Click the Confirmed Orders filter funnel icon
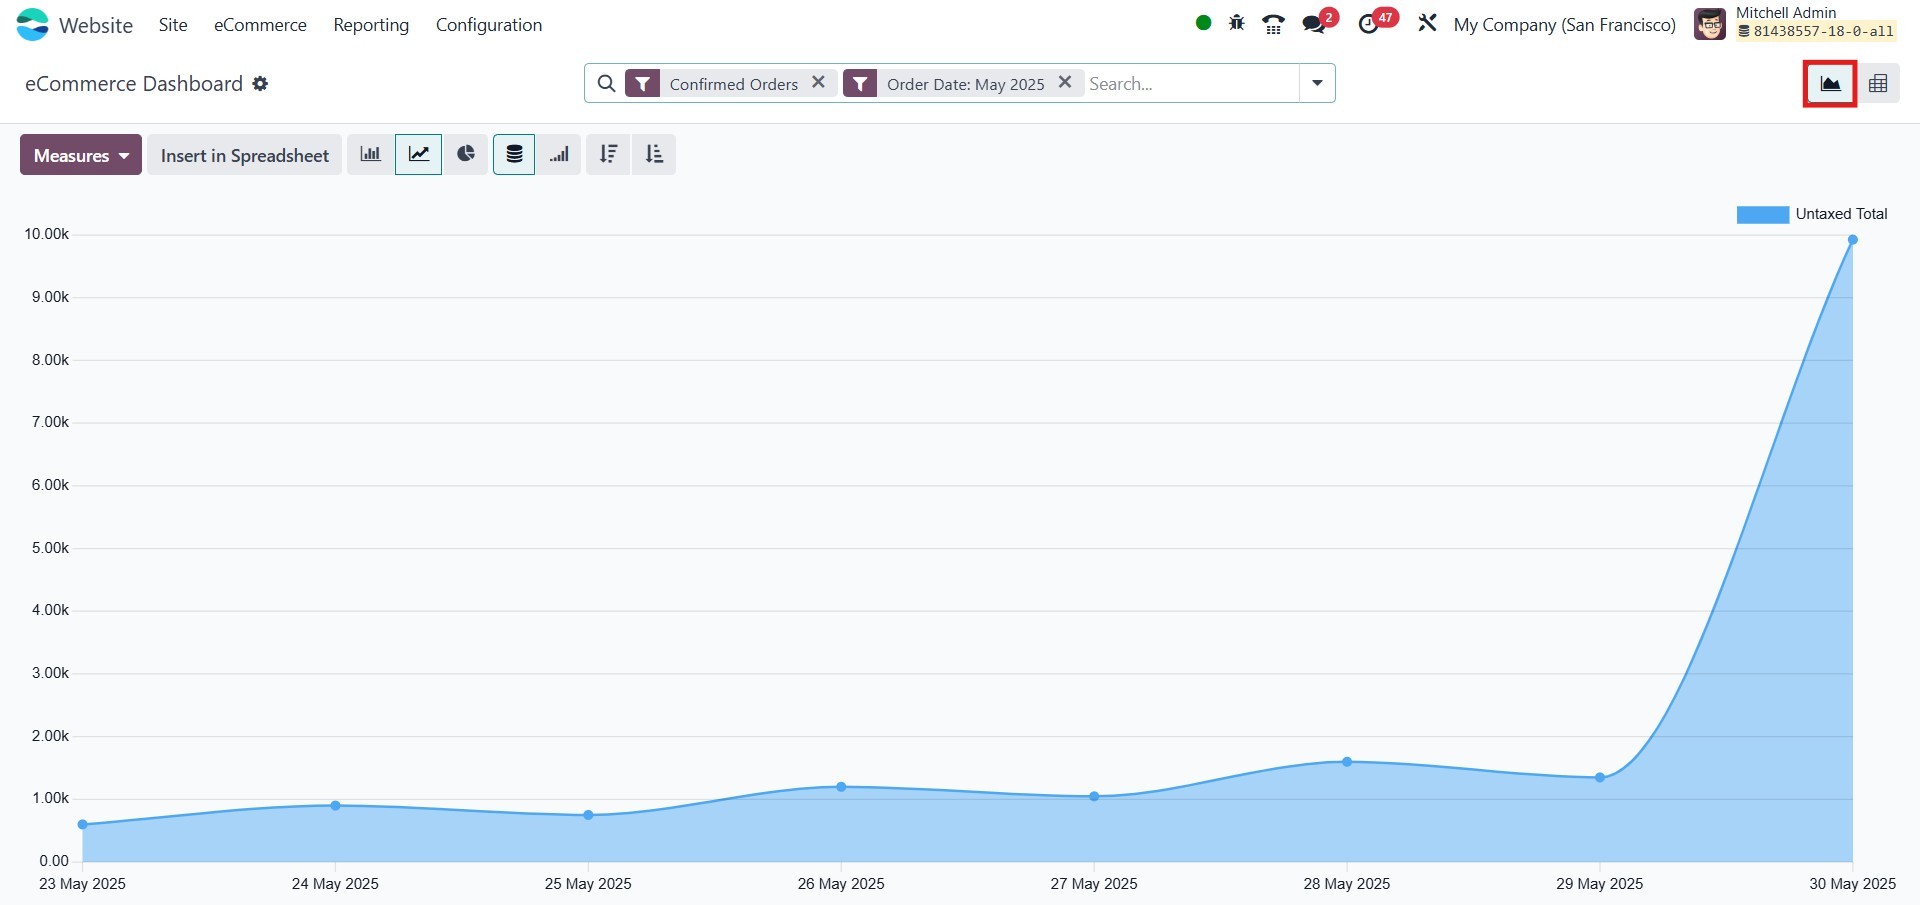 [x=643, y=84]
